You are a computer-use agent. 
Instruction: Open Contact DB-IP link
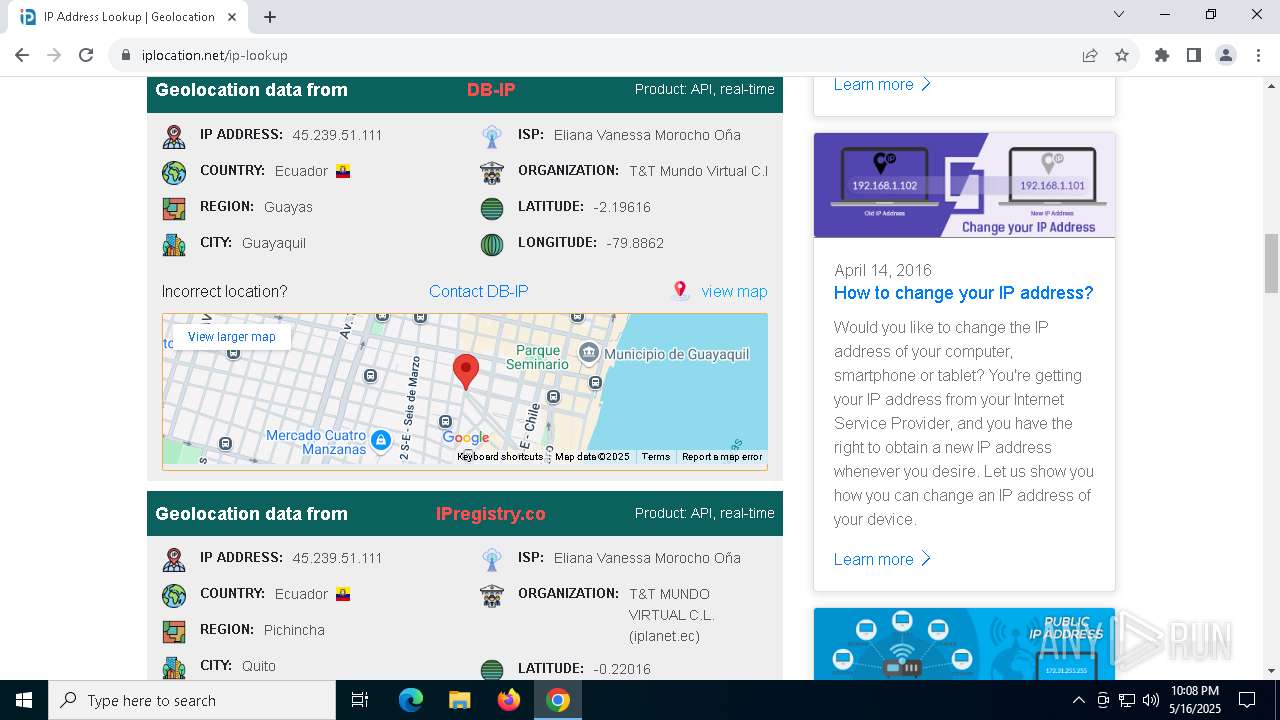478,291
